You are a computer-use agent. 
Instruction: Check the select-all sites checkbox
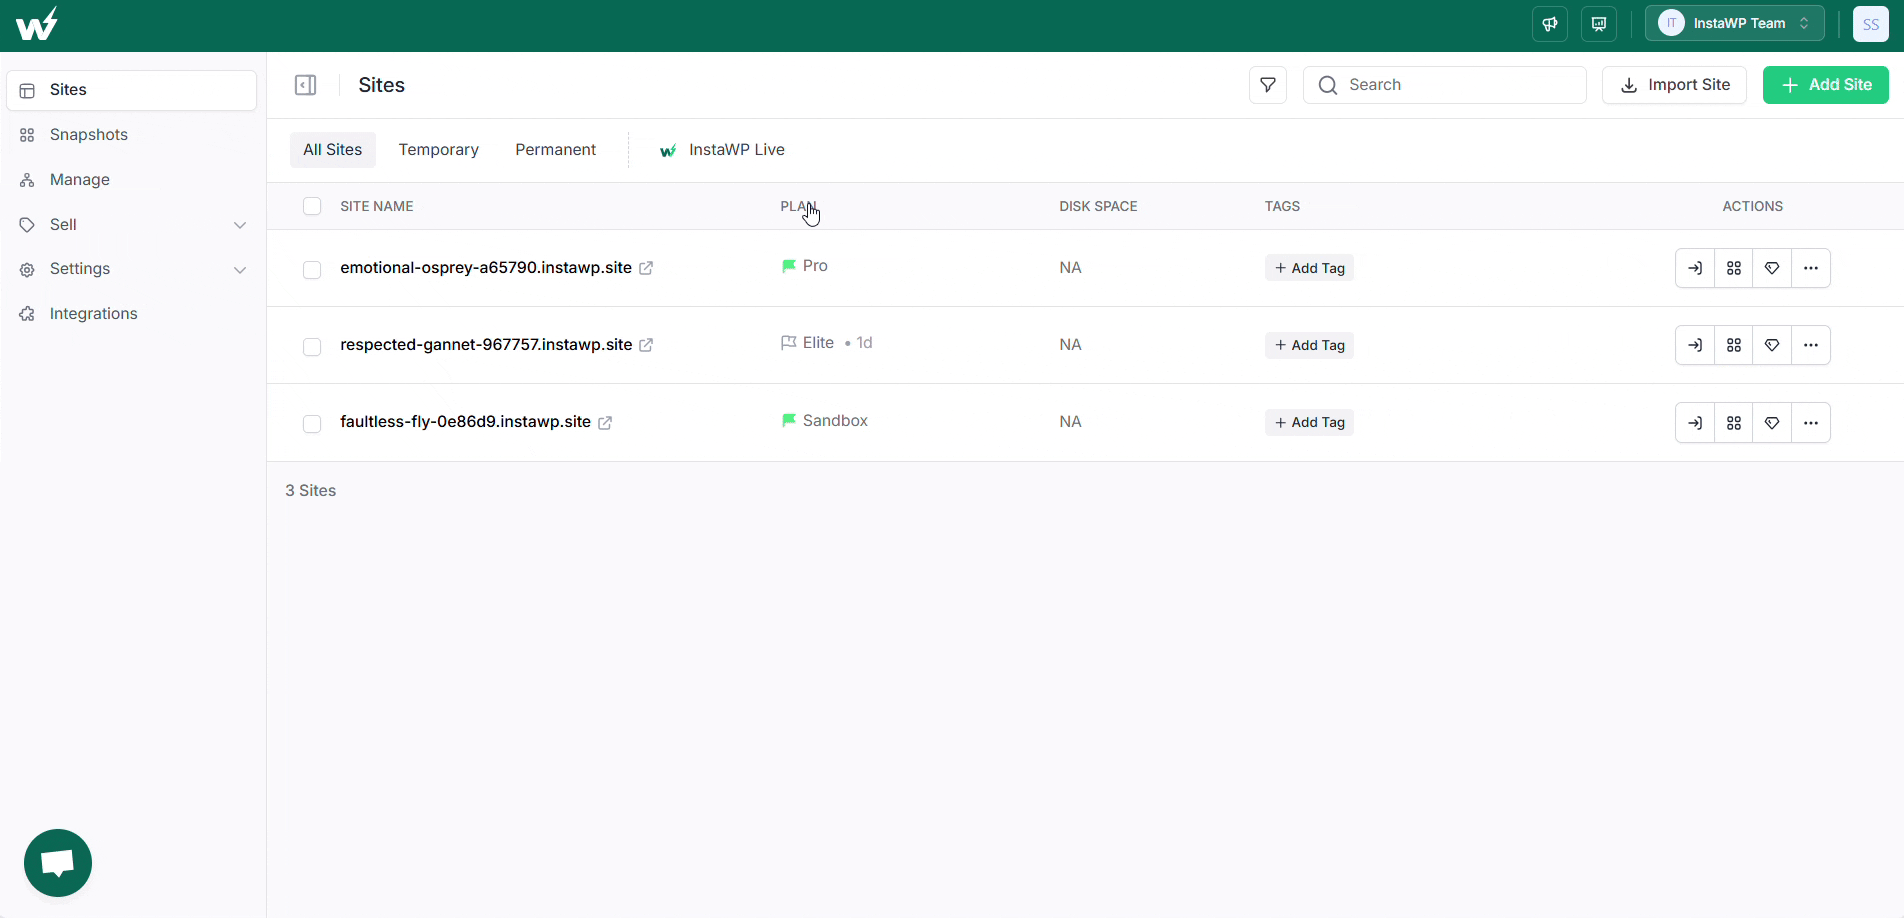pos(312,206)
